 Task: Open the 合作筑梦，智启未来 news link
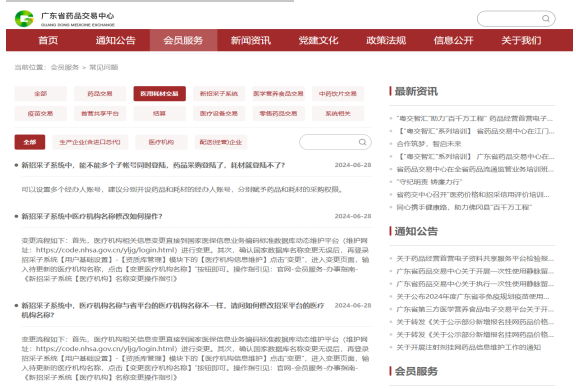429,144
